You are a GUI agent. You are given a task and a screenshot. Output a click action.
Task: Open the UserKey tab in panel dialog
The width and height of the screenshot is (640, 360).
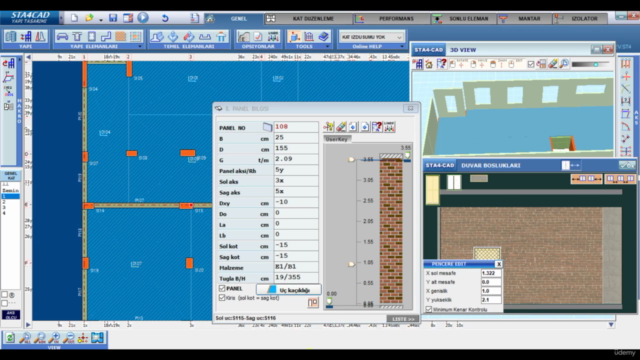(337, 139)
